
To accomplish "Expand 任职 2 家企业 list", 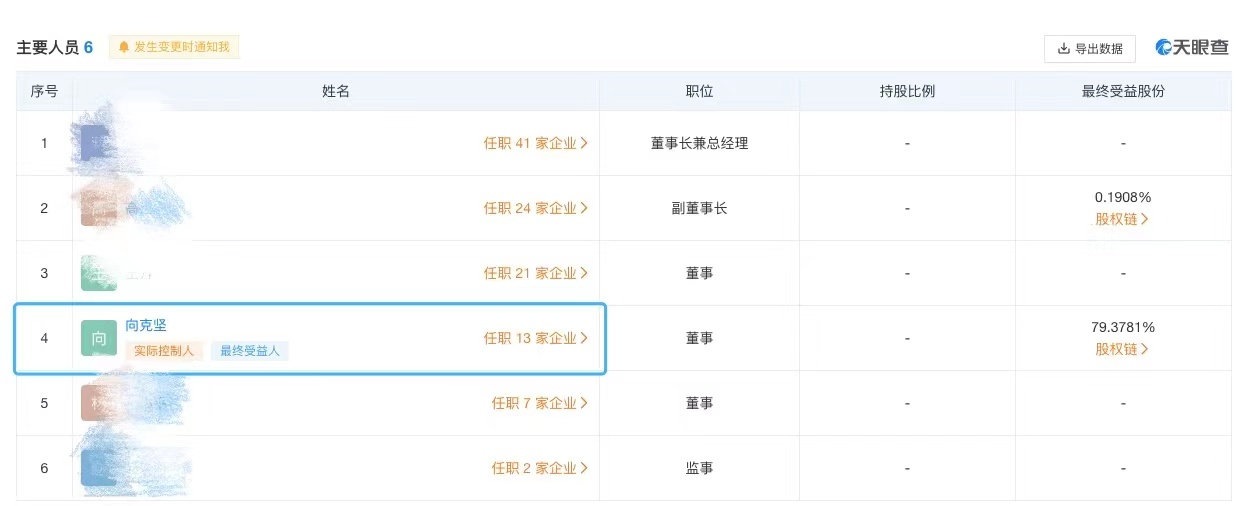I will 540,468.
